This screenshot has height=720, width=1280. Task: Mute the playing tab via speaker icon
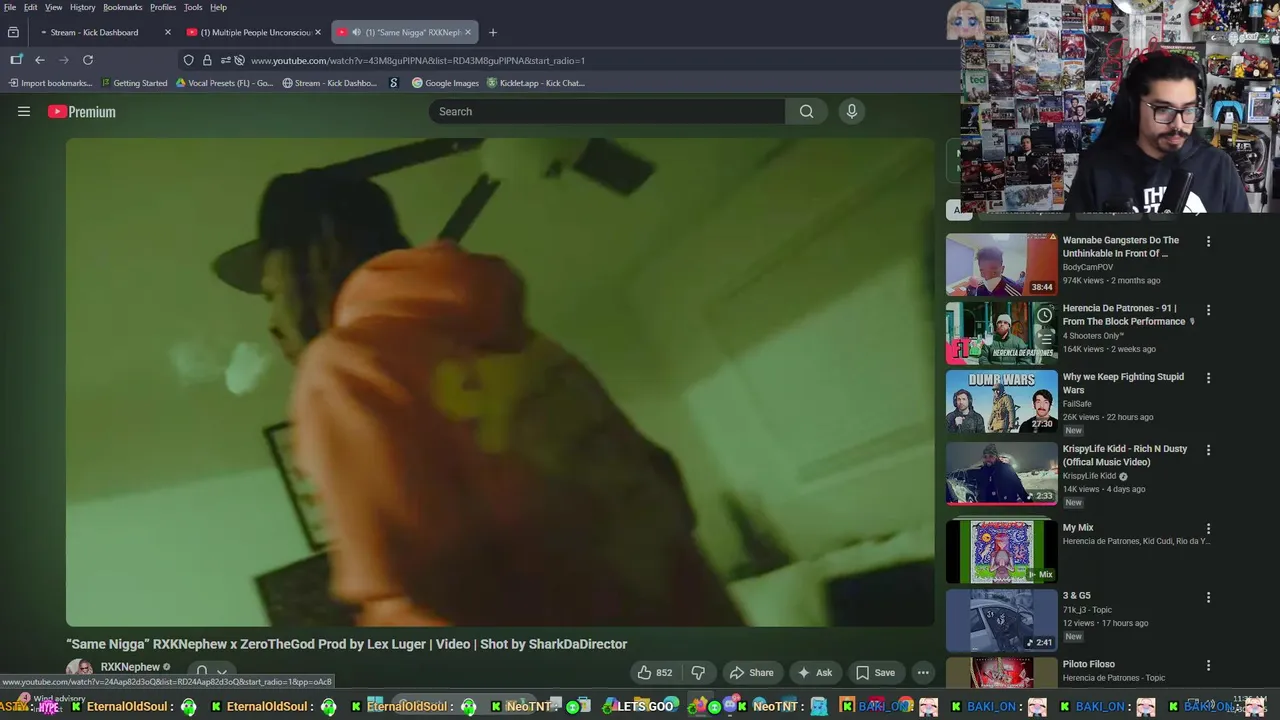356,32
